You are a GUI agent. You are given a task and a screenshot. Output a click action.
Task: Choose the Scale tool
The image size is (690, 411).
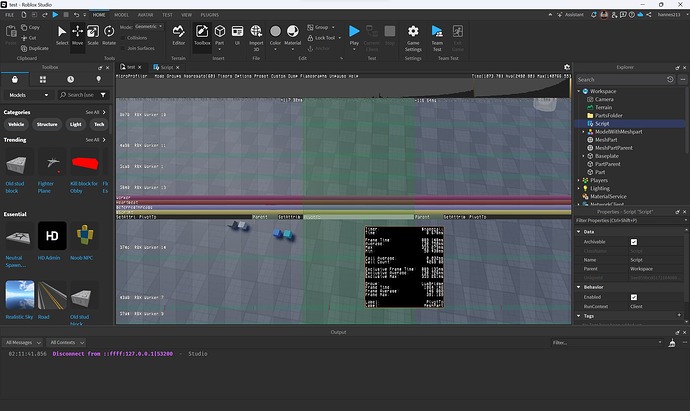pos(93,35)
